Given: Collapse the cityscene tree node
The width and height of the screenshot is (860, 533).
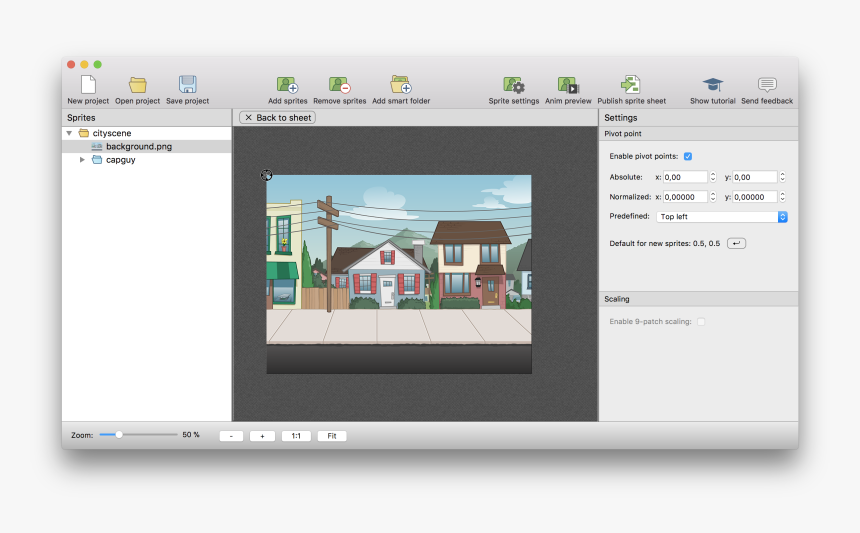Looking at the screenshot, I should (x=69, y=133).
